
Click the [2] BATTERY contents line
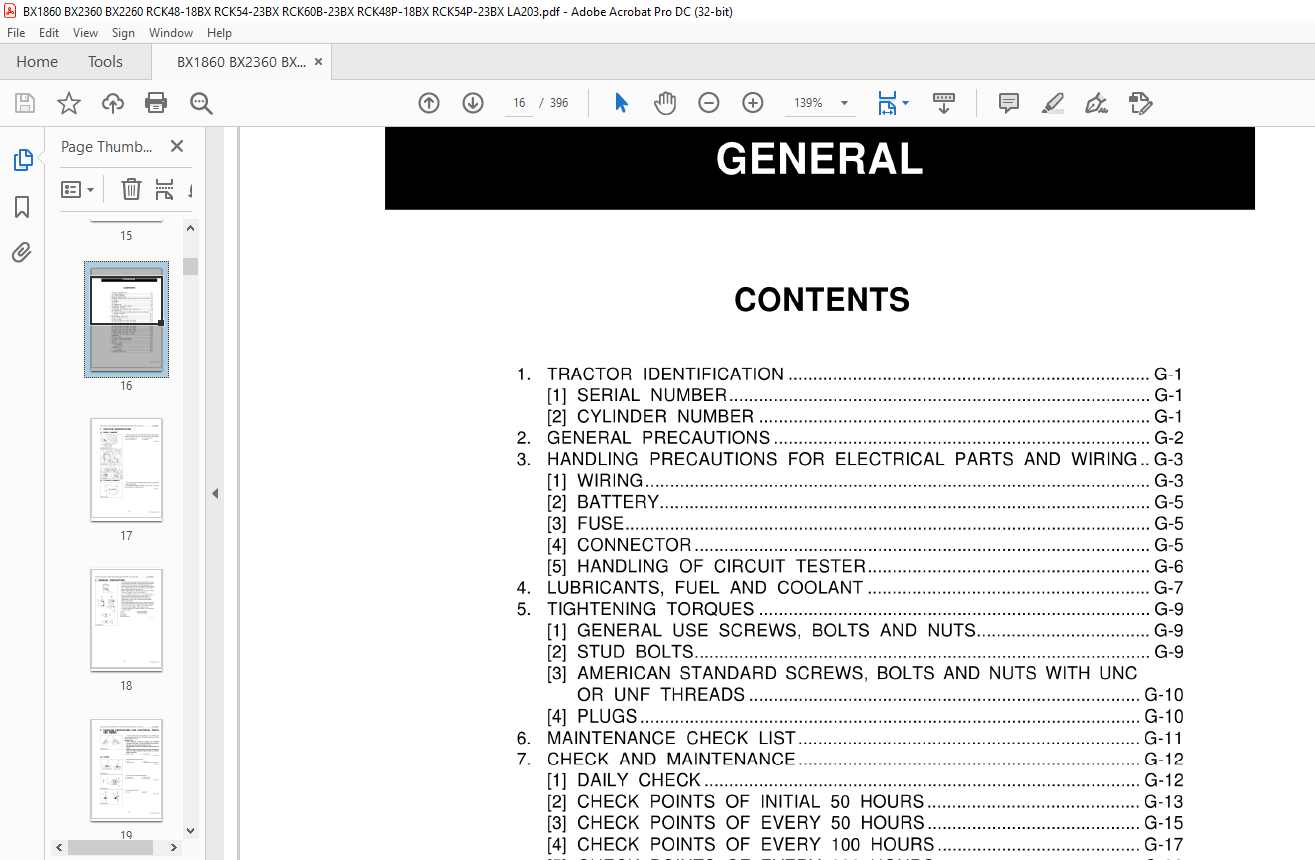865,502
